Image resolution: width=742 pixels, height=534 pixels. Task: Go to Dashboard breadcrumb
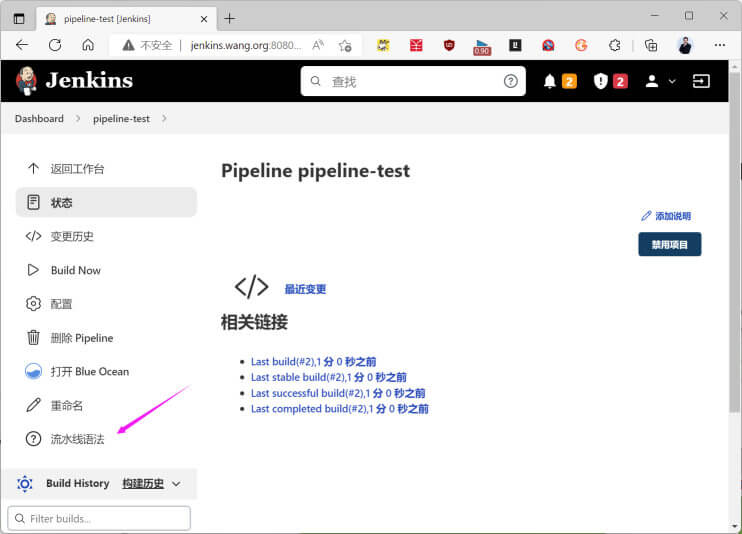pos(39,119)
